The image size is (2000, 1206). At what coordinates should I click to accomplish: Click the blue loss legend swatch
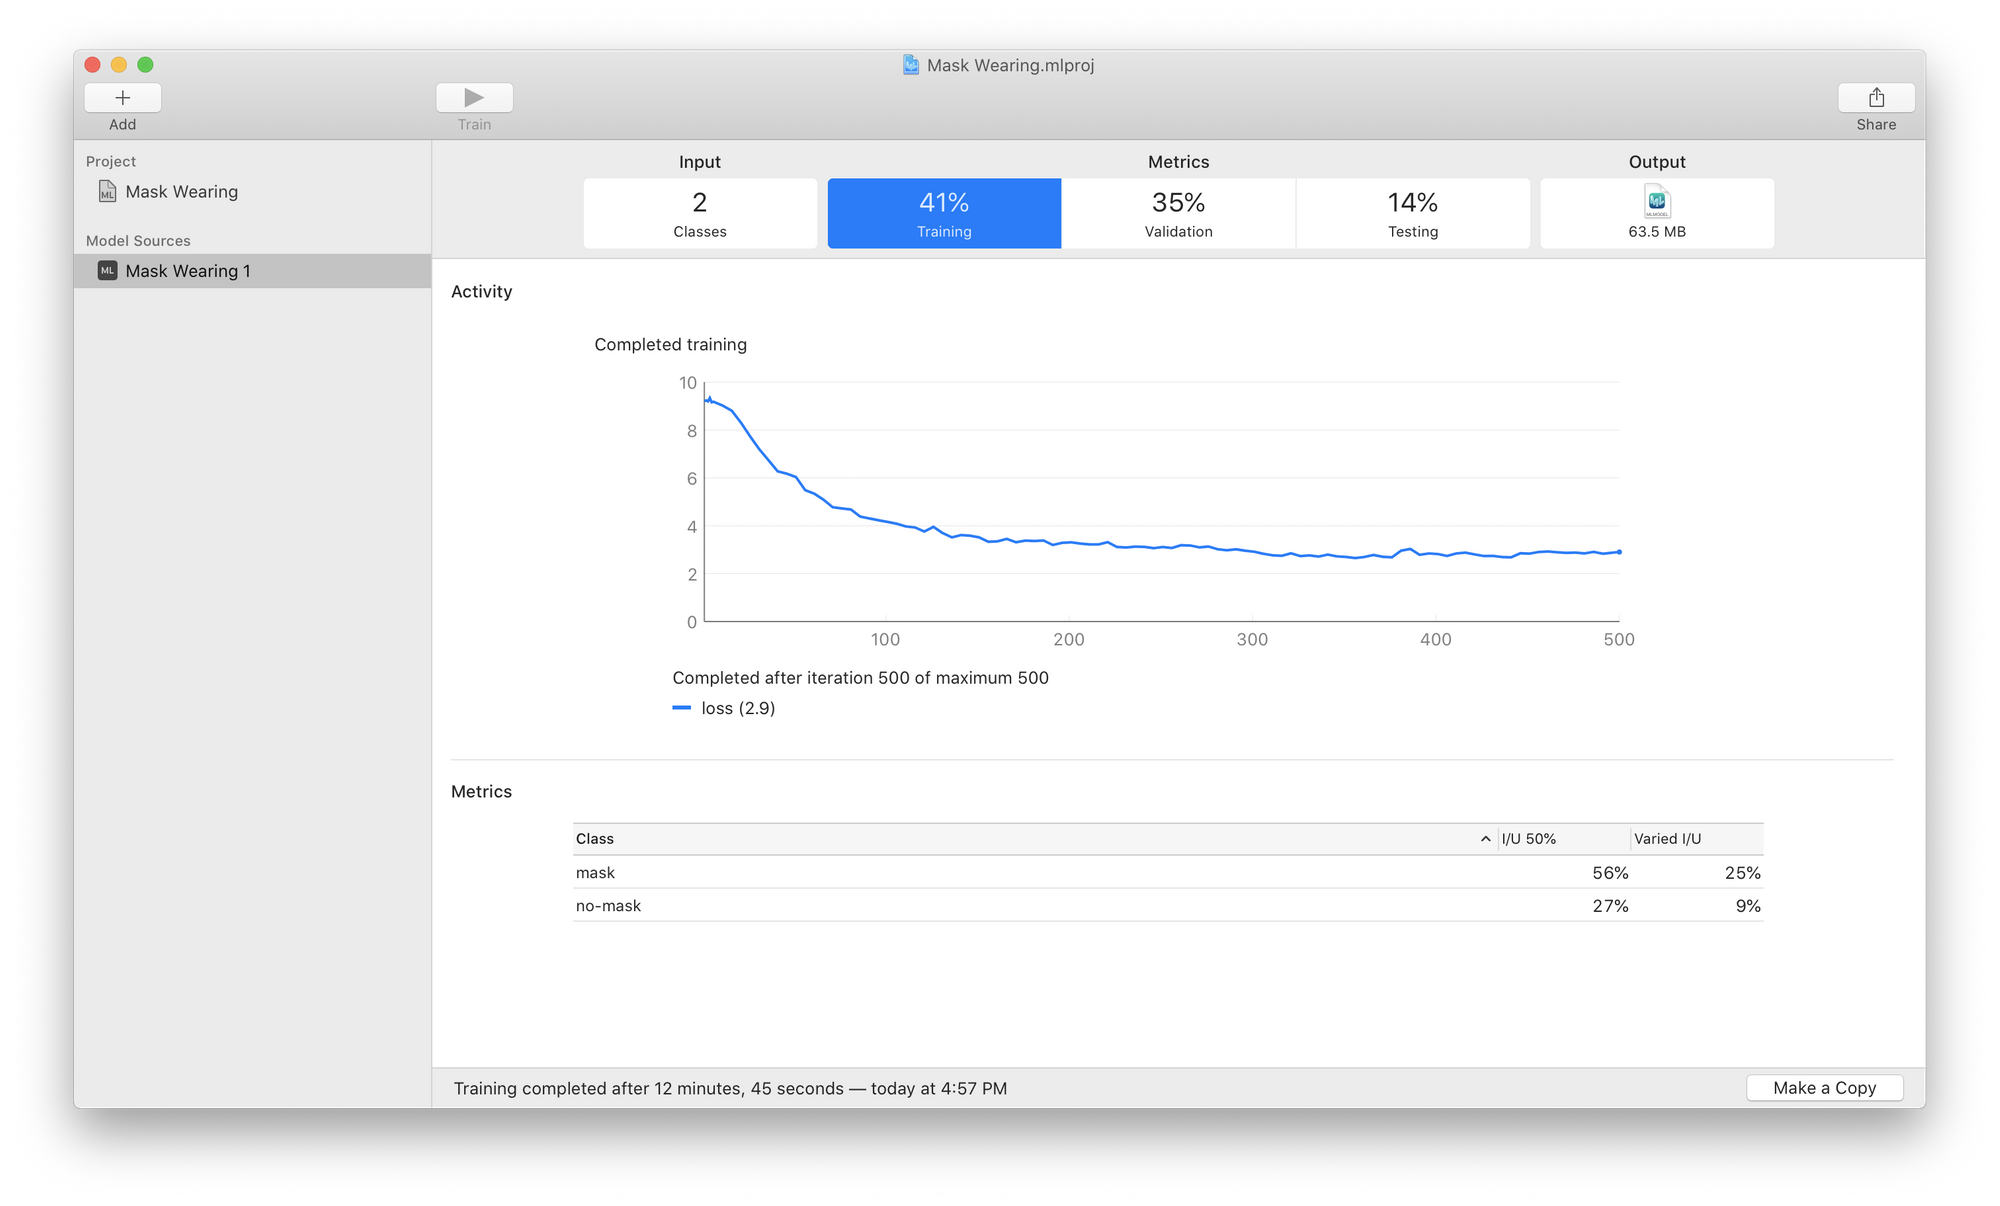[x=682, y=708]
